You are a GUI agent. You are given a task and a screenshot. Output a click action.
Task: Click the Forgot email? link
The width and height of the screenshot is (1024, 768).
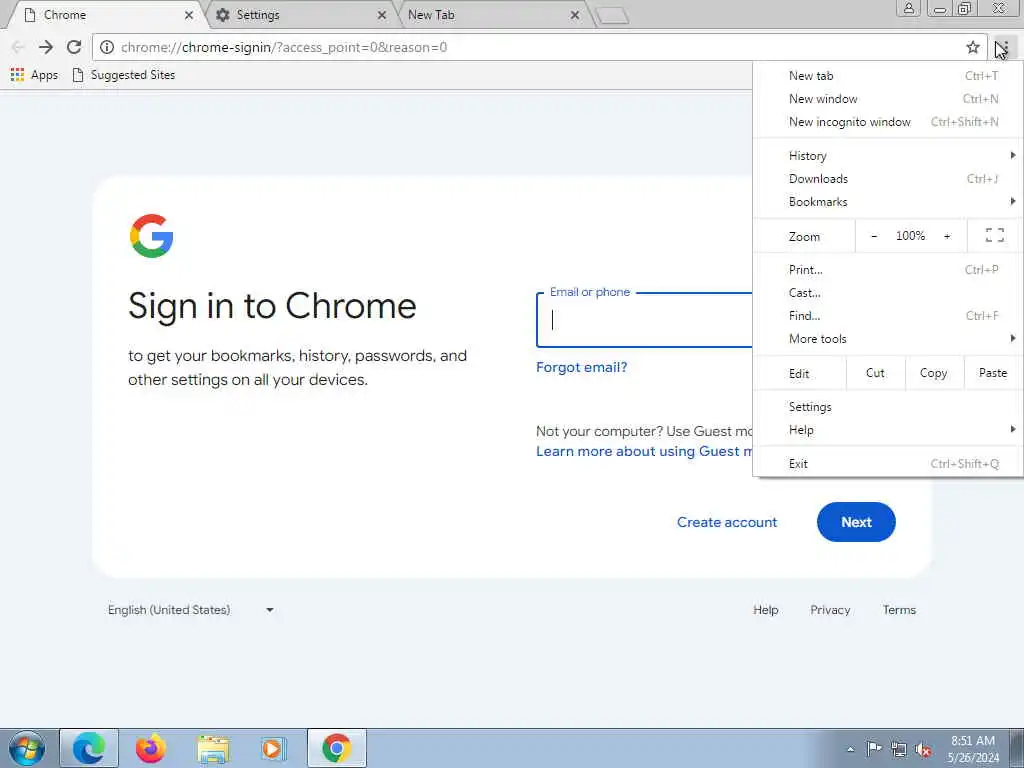point(581,367)
